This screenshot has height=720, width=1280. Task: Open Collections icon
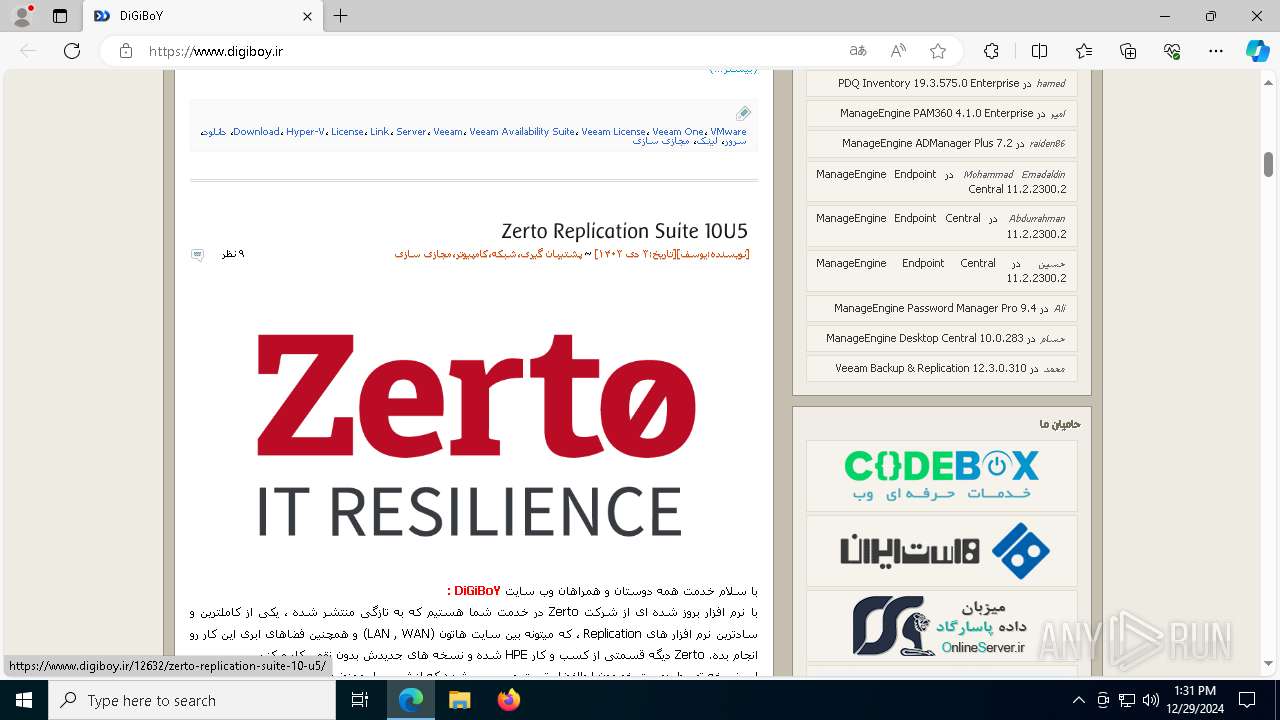[1128, 51]
